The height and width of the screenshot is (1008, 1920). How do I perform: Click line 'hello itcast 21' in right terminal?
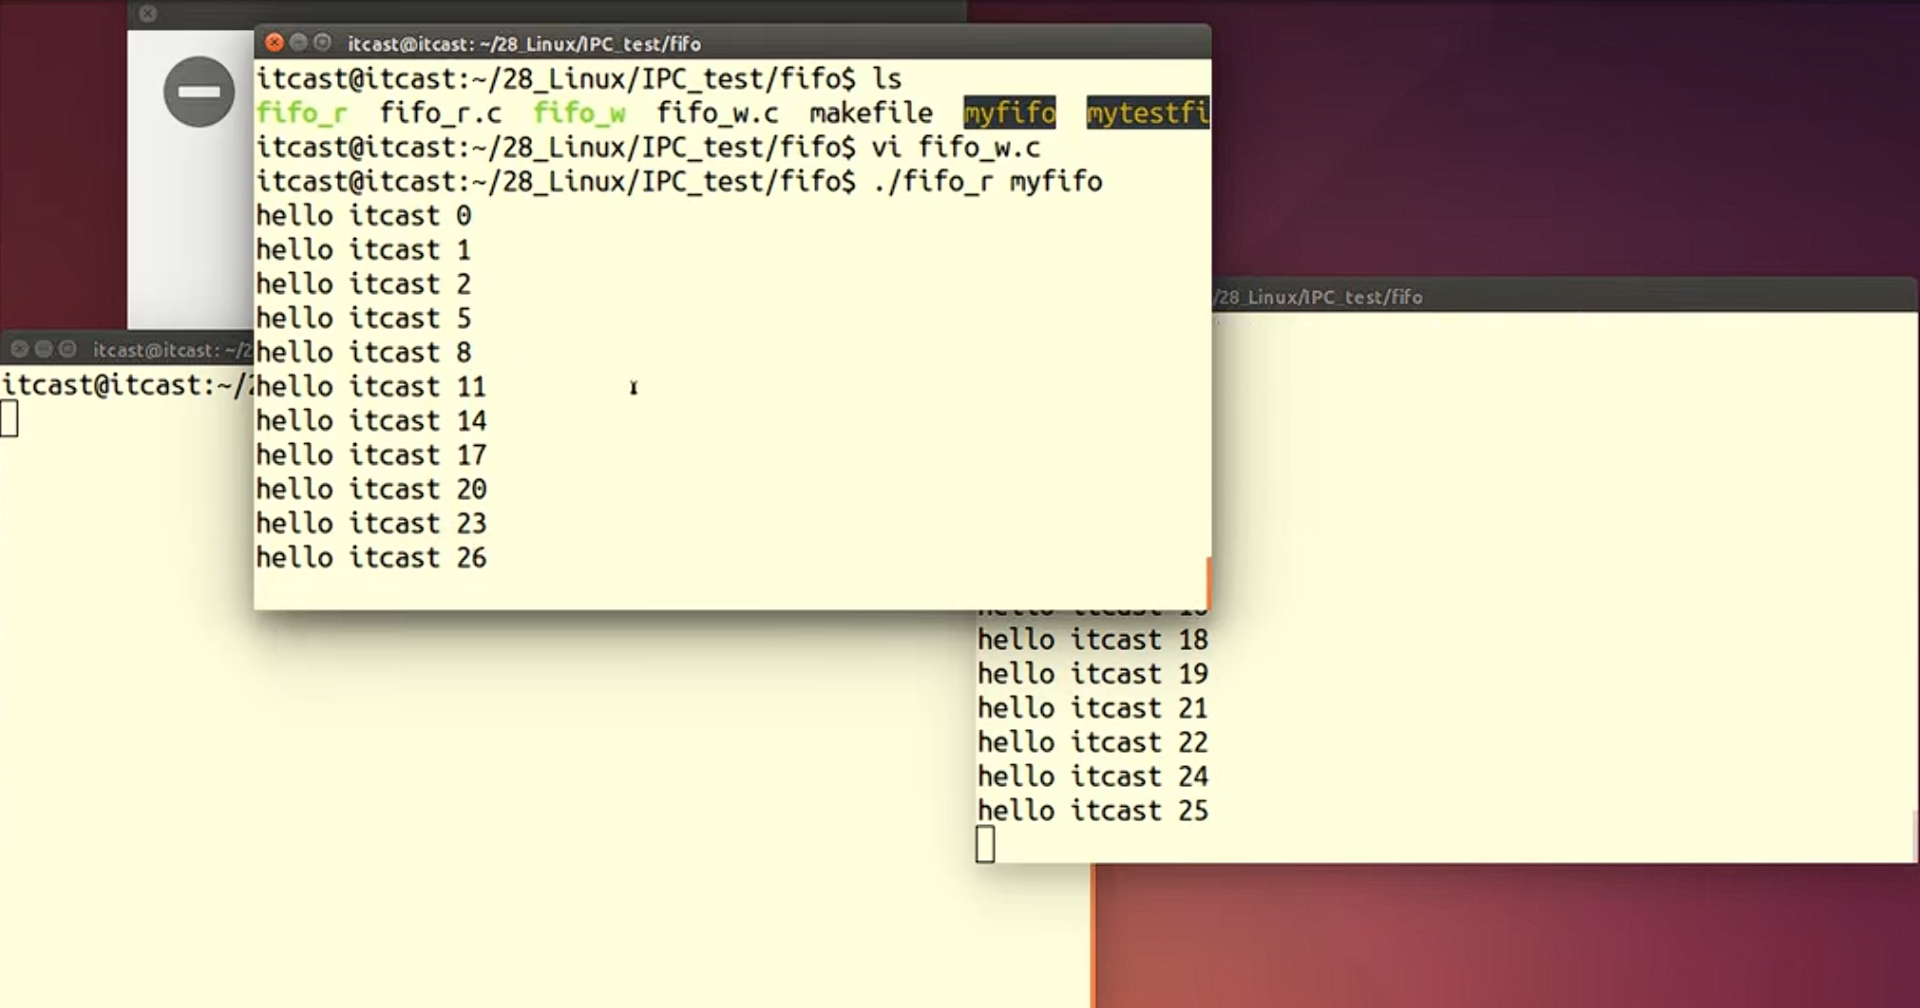point(1093,708)
